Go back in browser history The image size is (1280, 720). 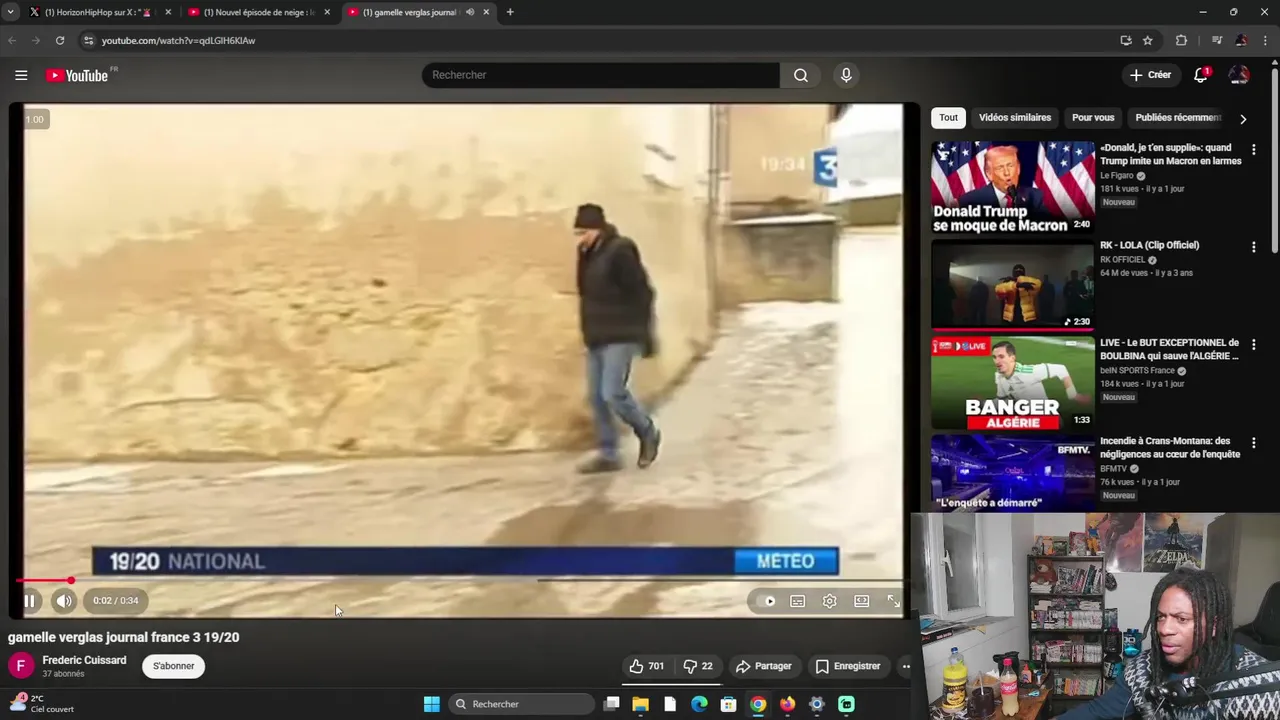pyautogui.click(x=12, y=41)
